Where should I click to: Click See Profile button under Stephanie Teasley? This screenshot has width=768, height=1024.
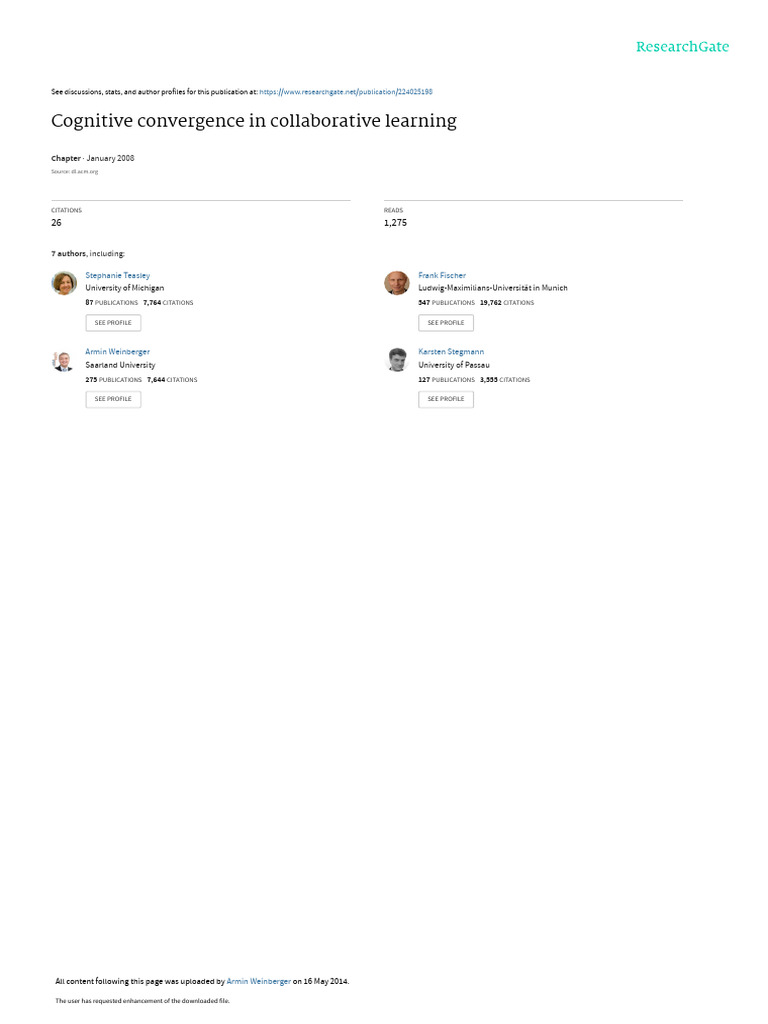pos(113,323)
